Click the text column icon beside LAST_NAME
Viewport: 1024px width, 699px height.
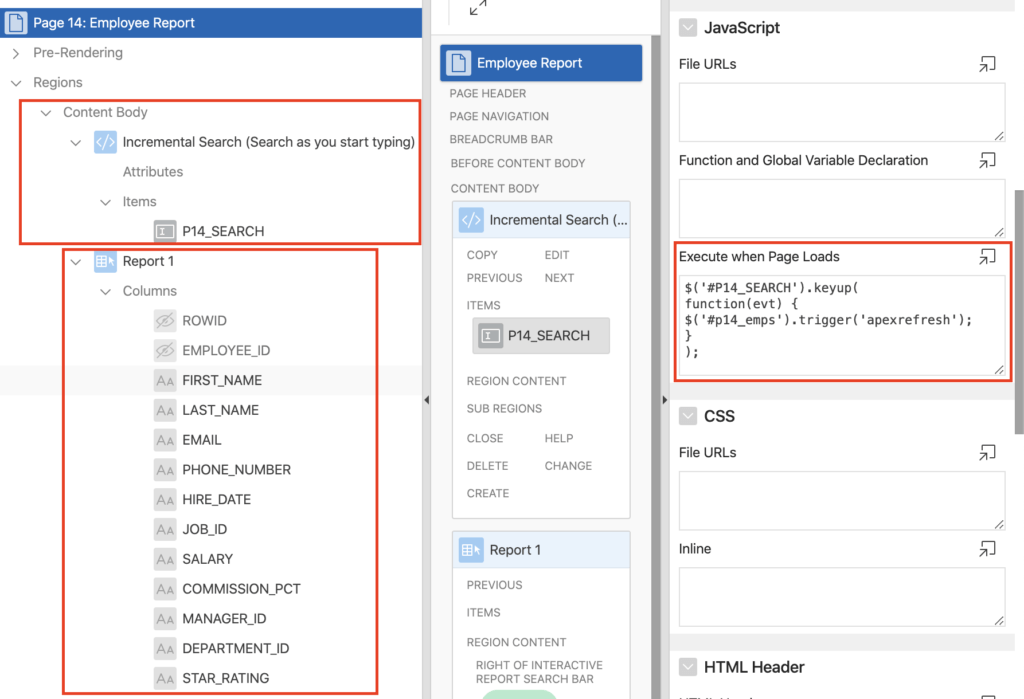165,410
